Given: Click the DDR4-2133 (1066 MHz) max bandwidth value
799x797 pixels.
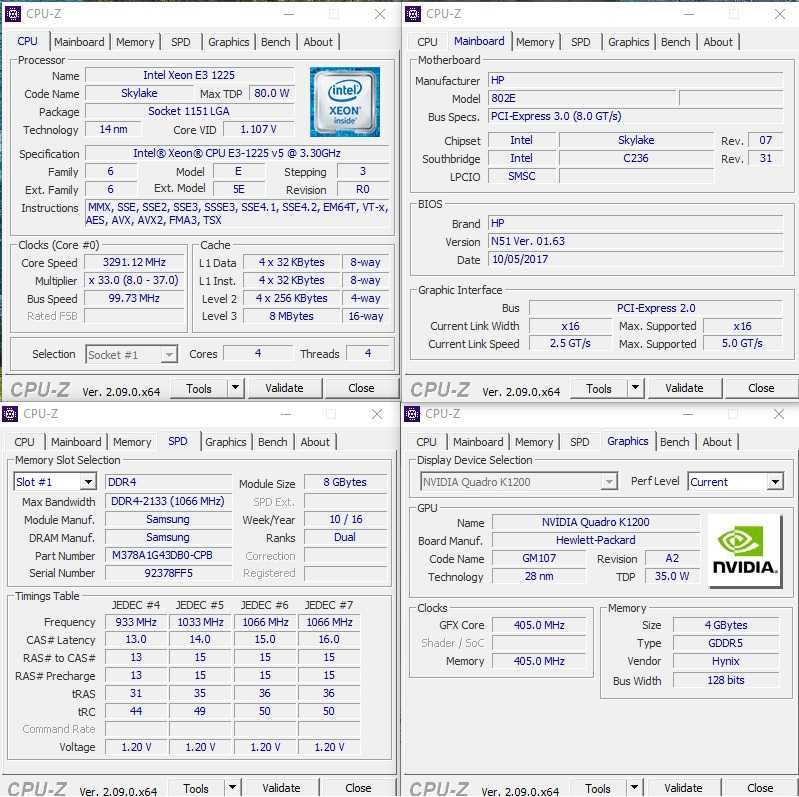Looking at the screenshot, I should [x=168, y=501].
